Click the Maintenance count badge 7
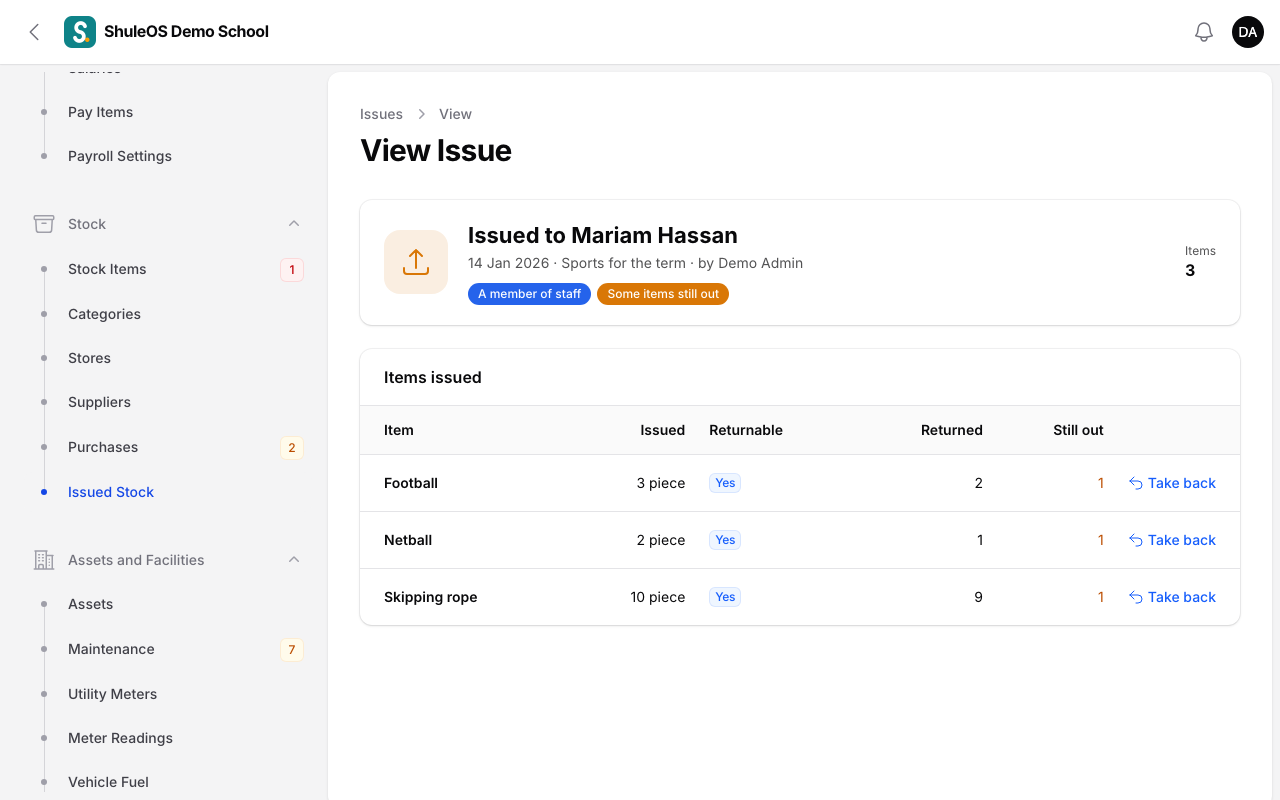Screen dimensions: 1280x800 pos(292,649)
